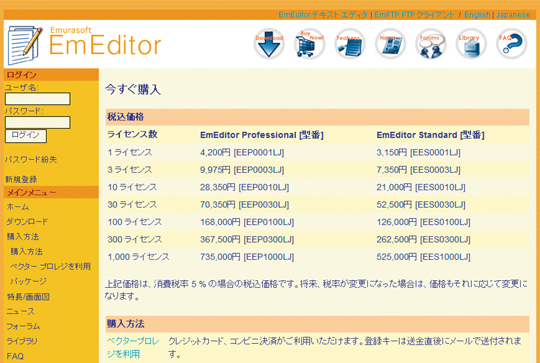Screen dimensions: 540x363
Task: Select 525,000円 [EES1000LJ] price cell
Action: [x=423, y=257]
